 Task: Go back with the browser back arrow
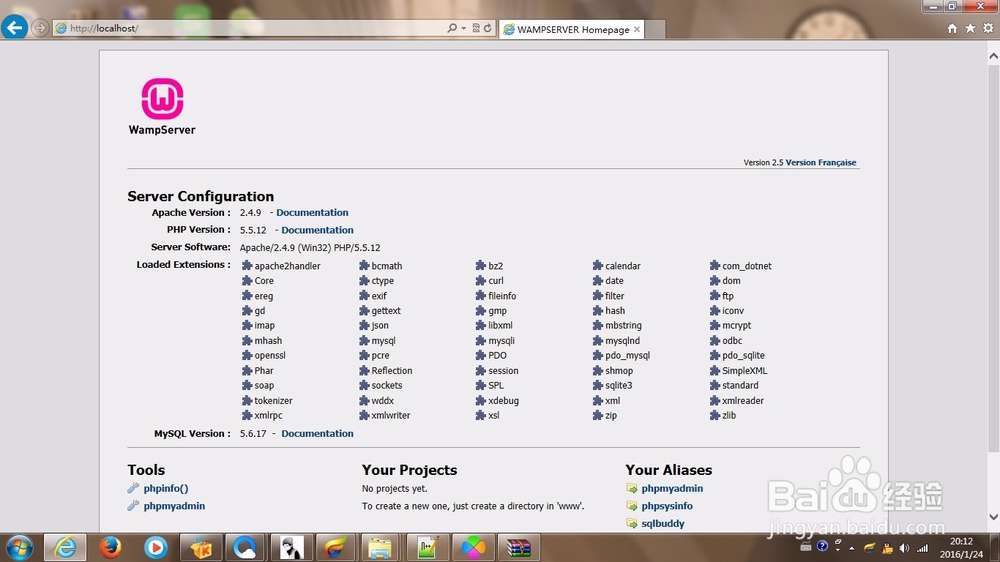tap(14, 28)
